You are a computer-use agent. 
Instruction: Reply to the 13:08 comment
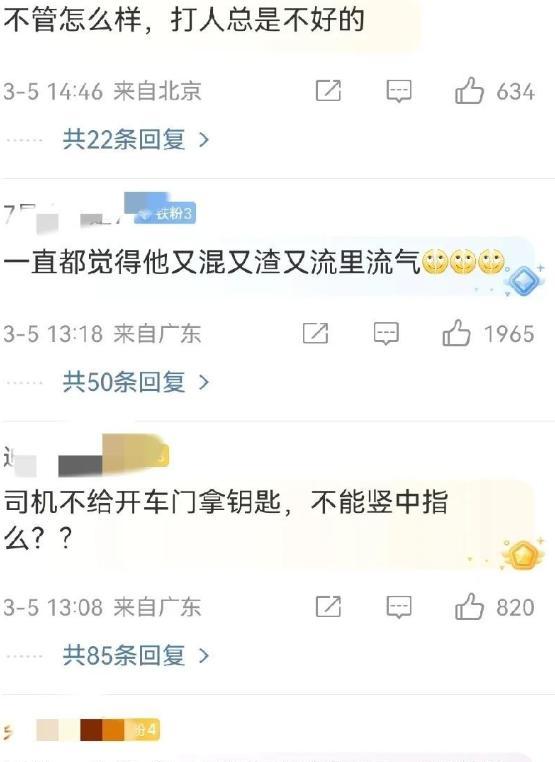pyautogui.click(x=399, y=607)
